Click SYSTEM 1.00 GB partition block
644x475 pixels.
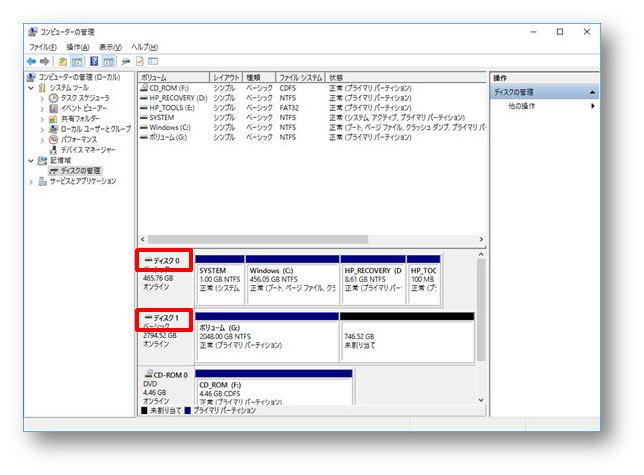tap(220, 280)
